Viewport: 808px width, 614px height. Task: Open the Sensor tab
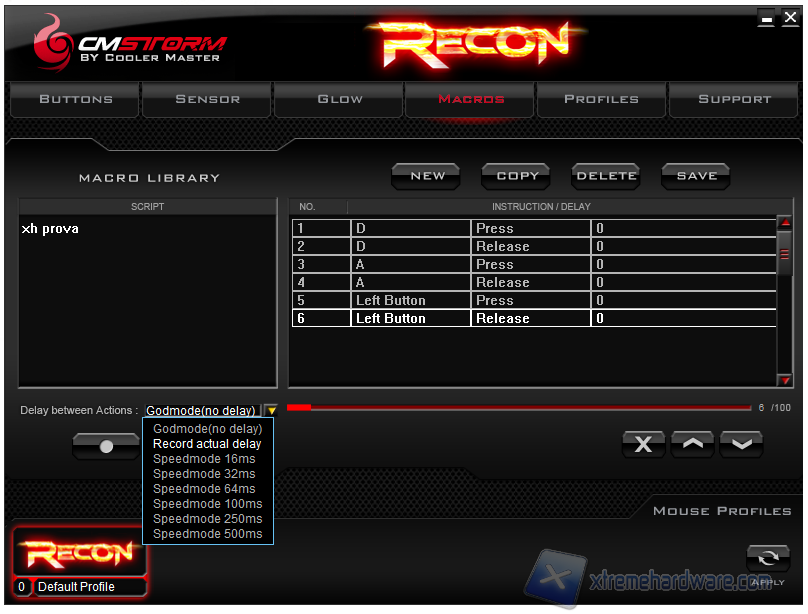pyautogui.click(x=207, y=100)
